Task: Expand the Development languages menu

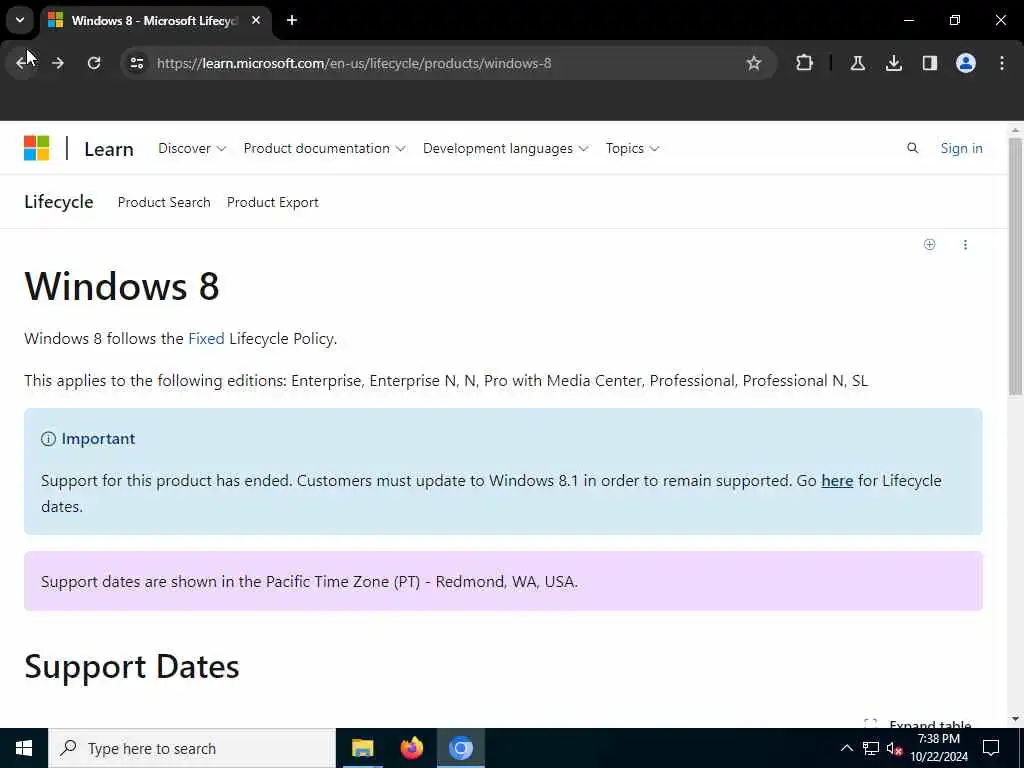Action: 505,148
